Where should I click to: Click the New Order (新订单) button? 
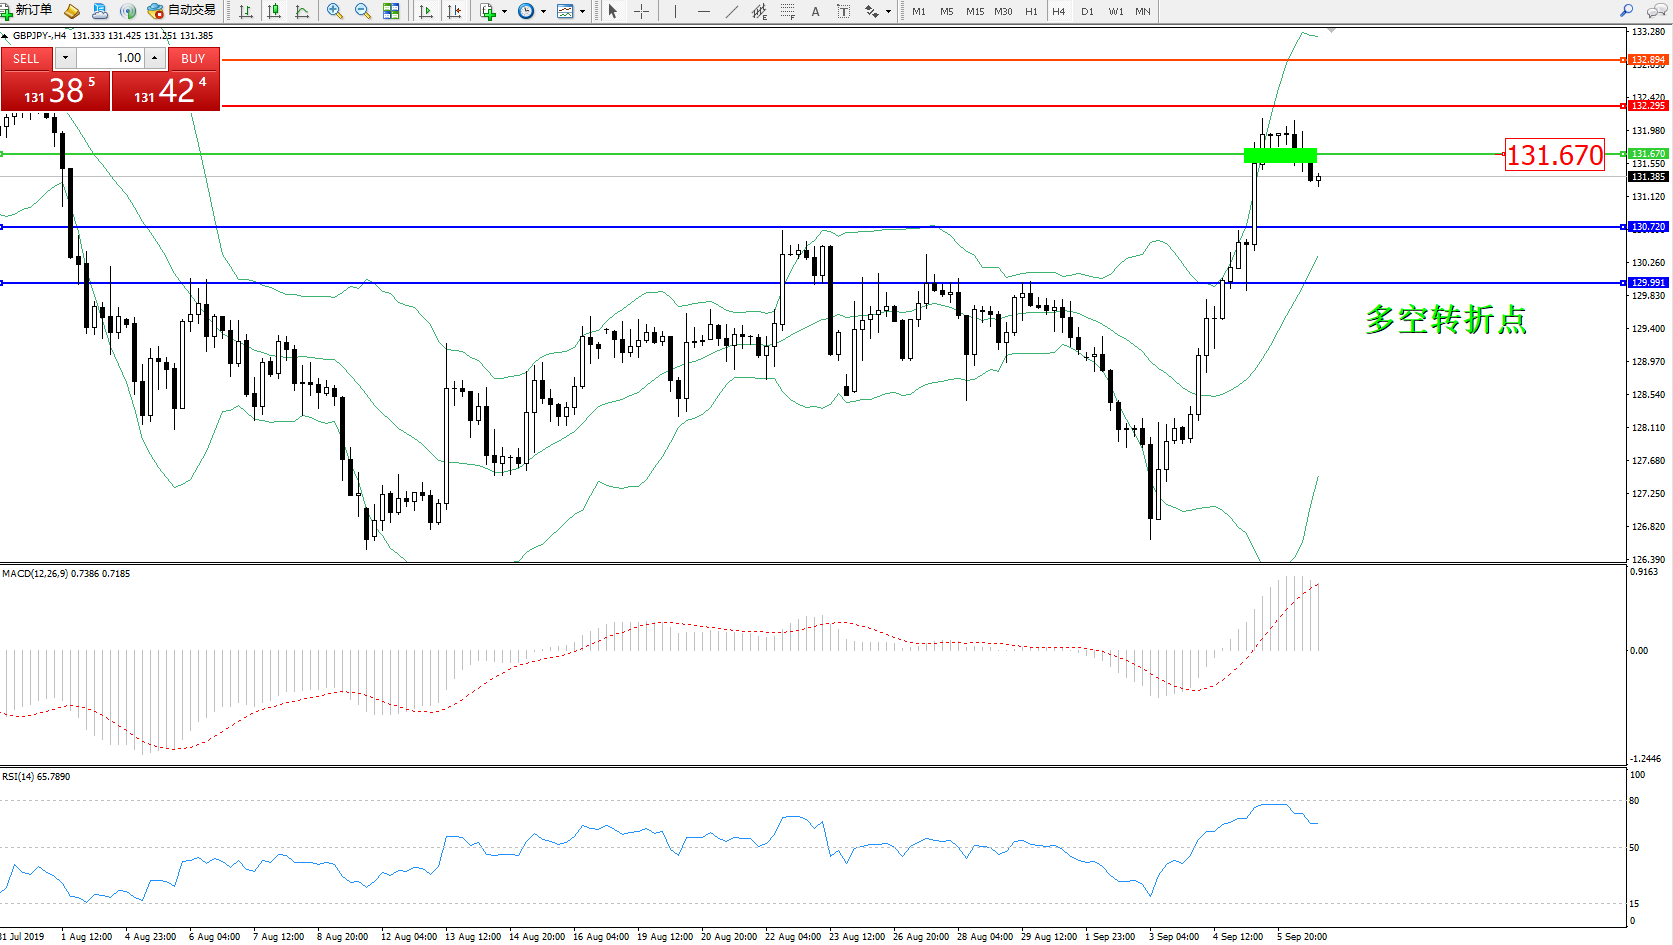pos(27,11)
